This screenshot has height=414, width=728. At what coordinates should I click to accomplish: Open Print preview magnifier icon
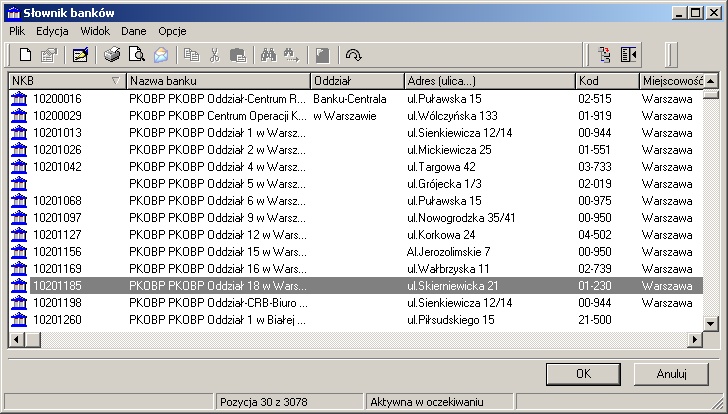pyautogui.click(x=136, y=55)
